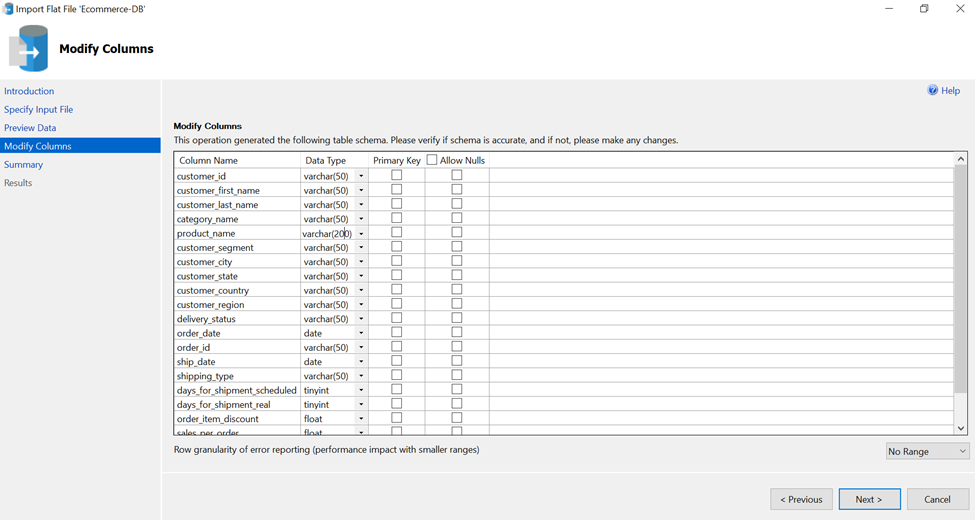The width and height of the screenshot is (975, 520).
Task: Click the Cancel button
Action: point(937,499)
